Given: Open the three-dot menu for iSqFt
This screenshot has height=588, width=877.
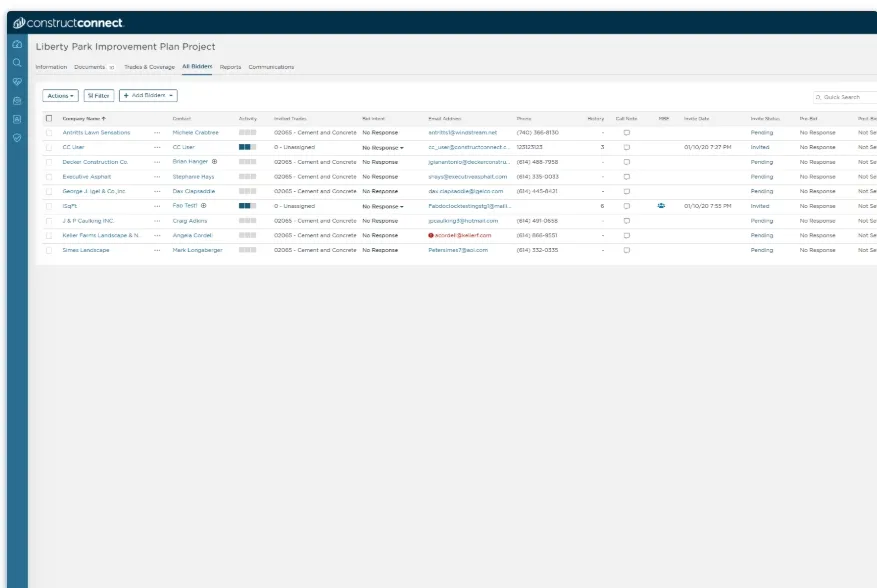Looking at the screenshot, I should click(157, 206).
